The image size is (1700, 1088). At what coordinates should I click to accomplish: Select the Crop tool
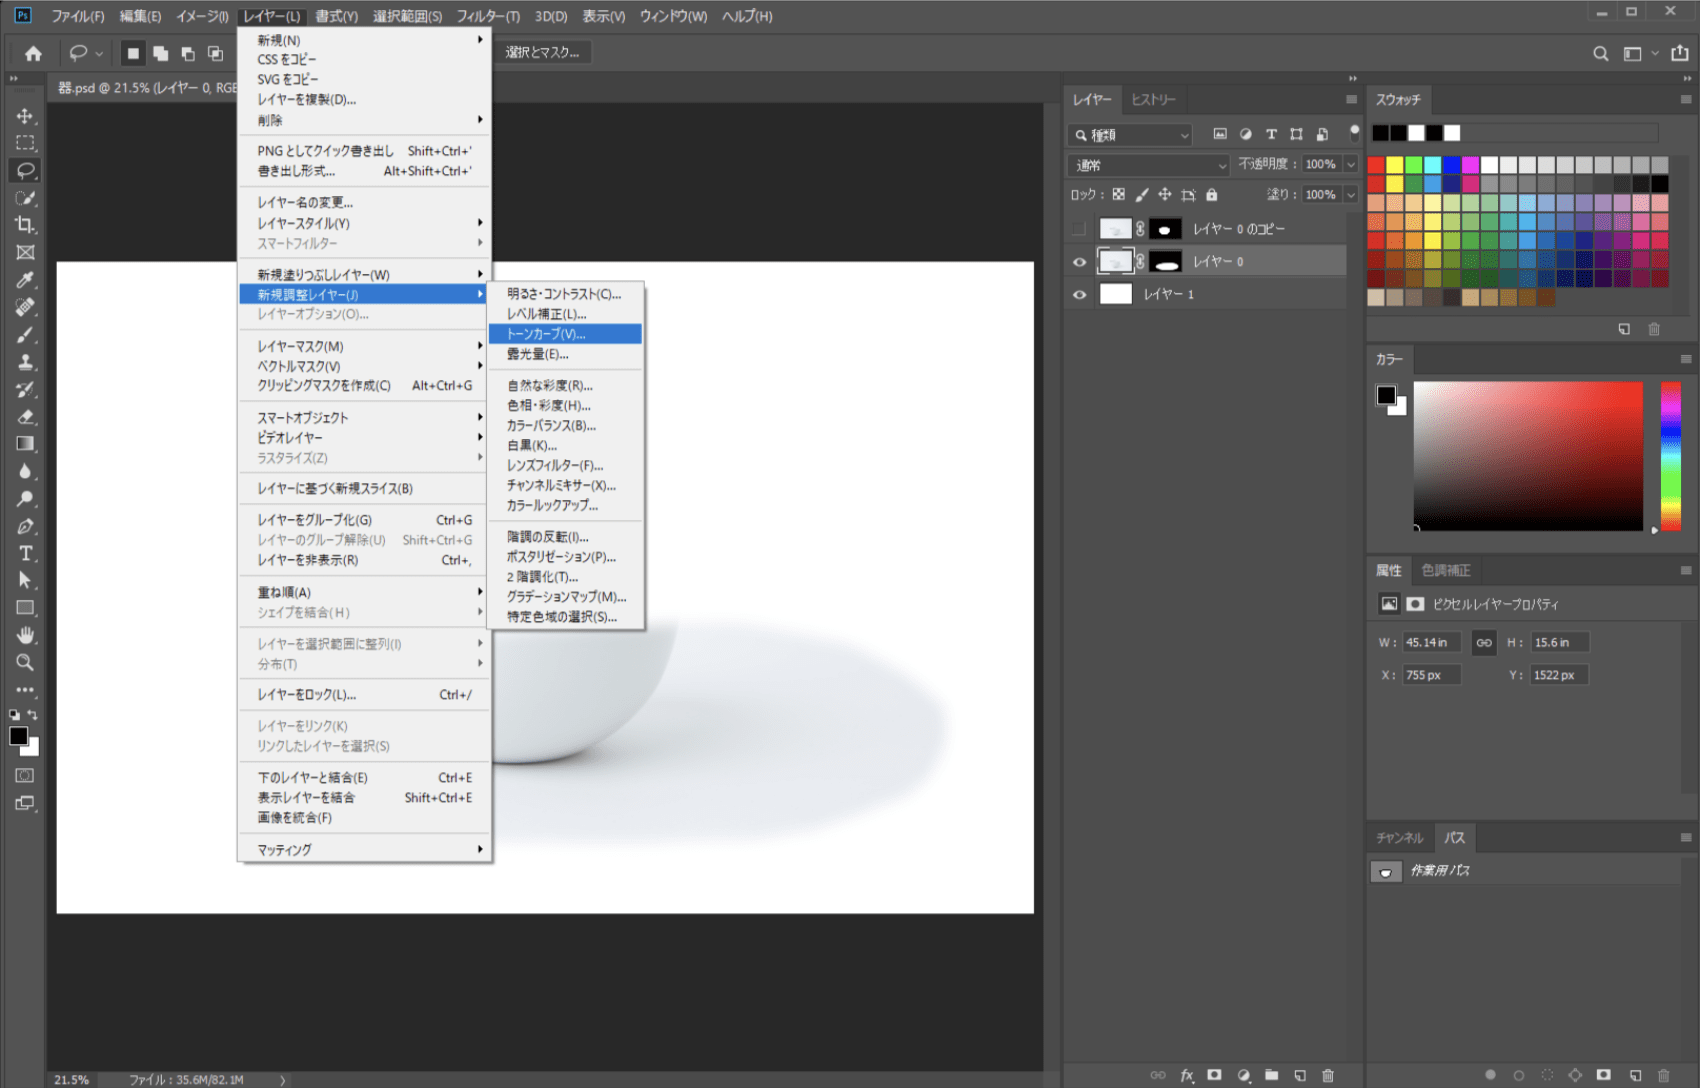25,225
